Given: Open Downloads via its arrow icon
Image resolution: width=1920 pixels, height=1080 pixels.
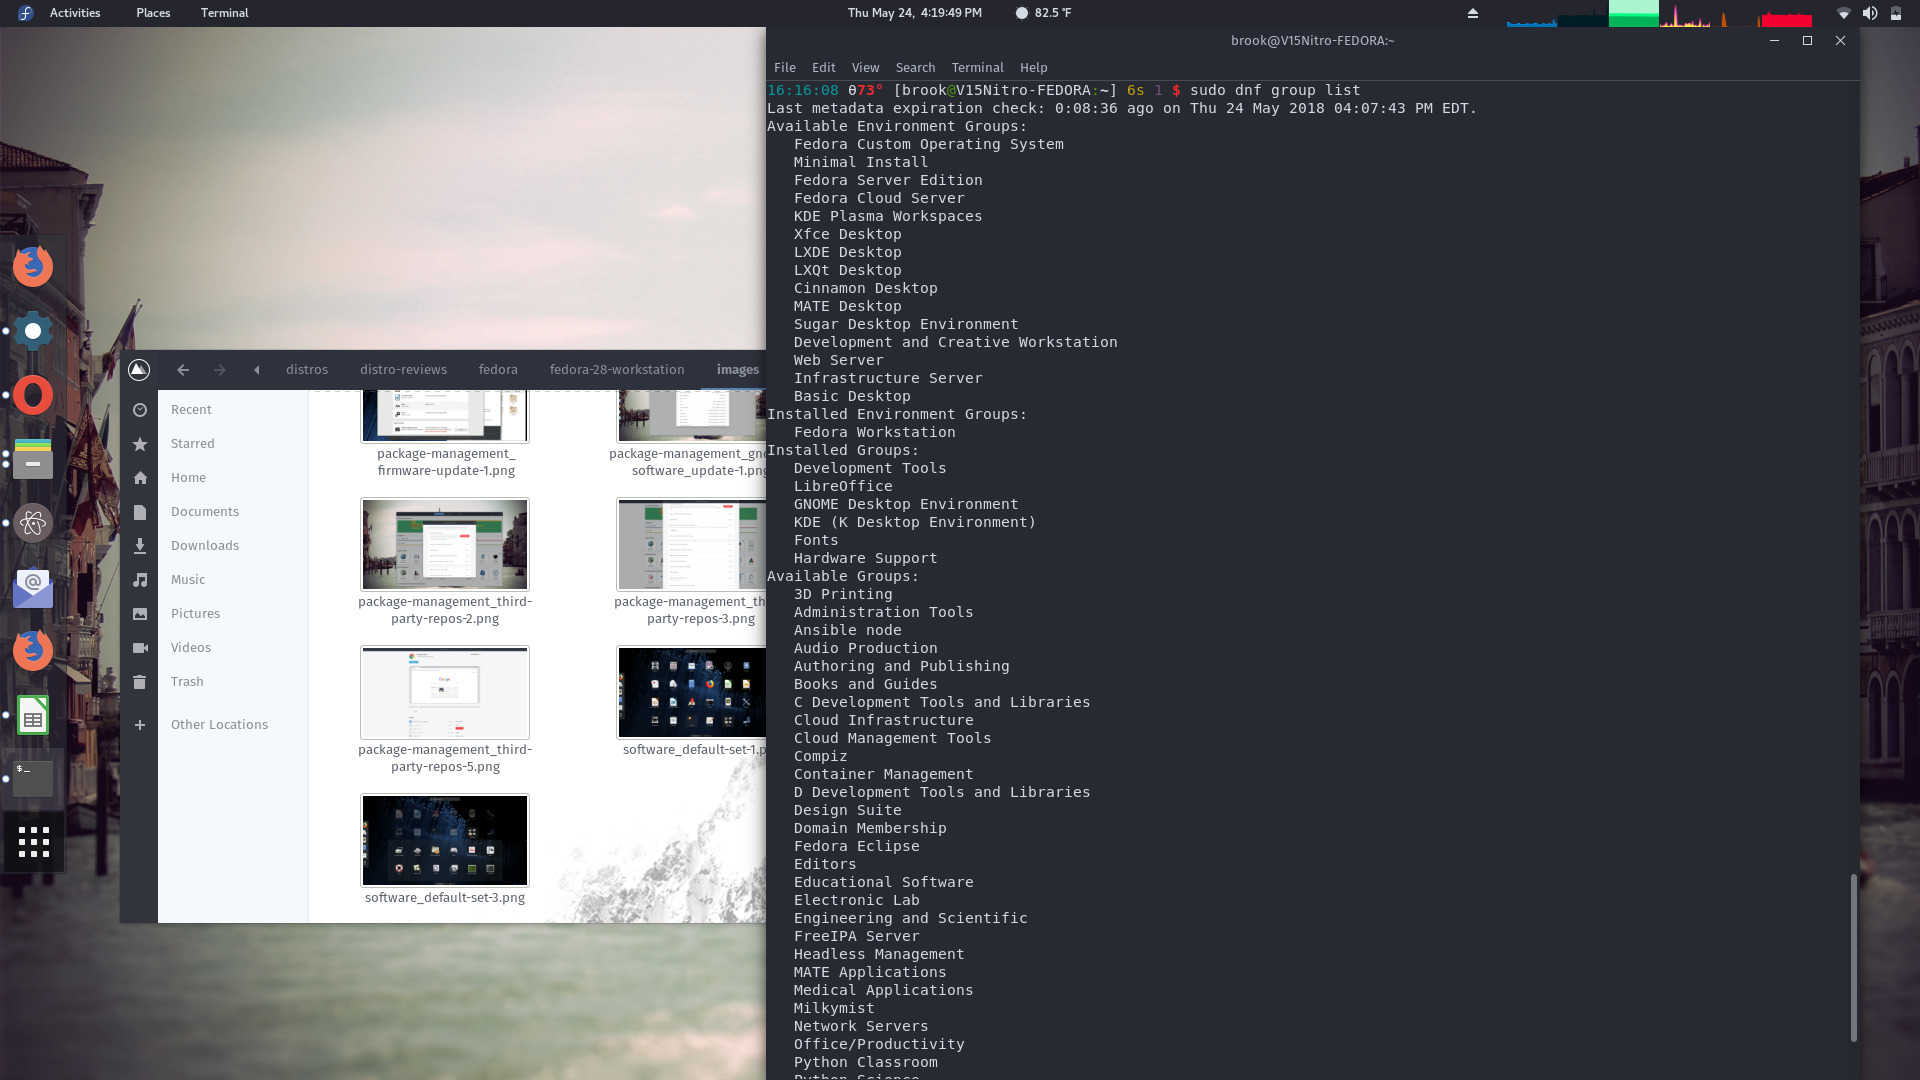Looking at the screenshot, I should tap(140, 546).
